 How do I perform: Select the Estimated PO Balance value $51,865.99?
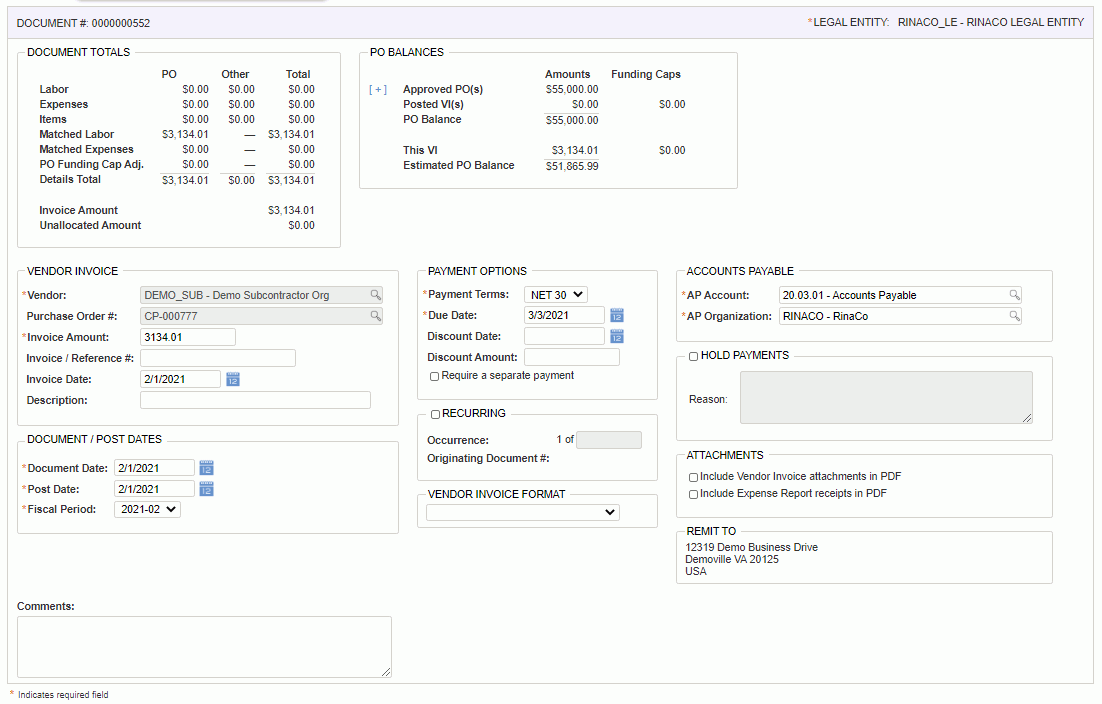click(x=572, y=167)
